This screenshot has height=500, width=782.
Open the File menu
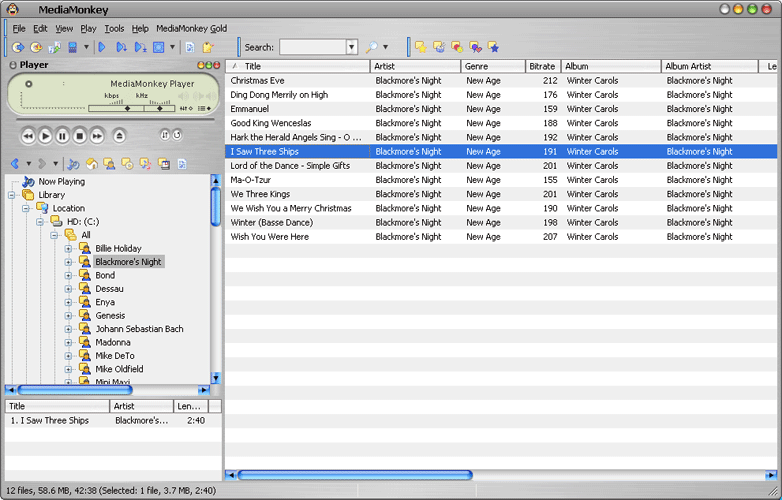point(19,28)
